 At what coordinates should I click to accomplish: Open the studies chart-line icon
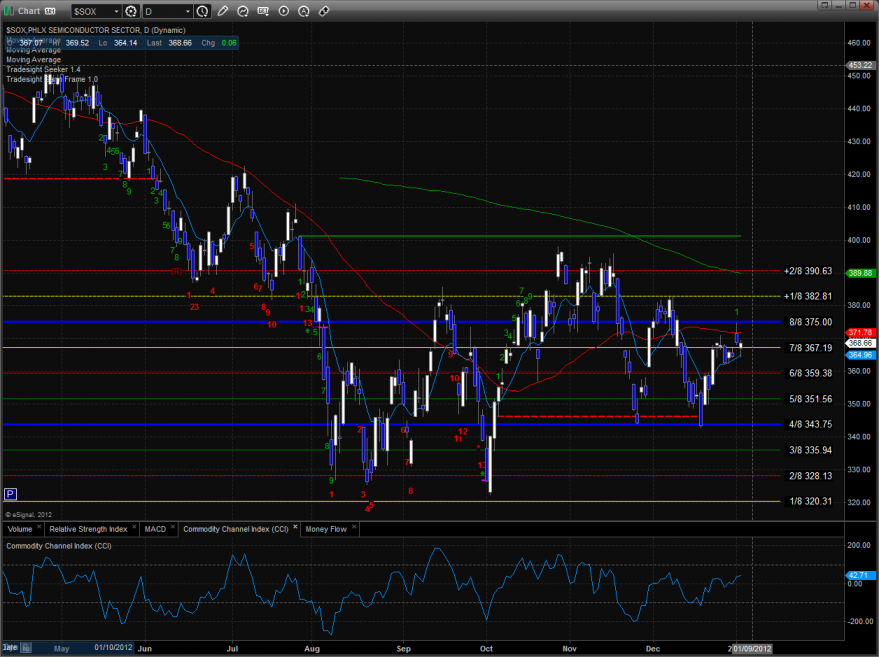click(243, 11)
